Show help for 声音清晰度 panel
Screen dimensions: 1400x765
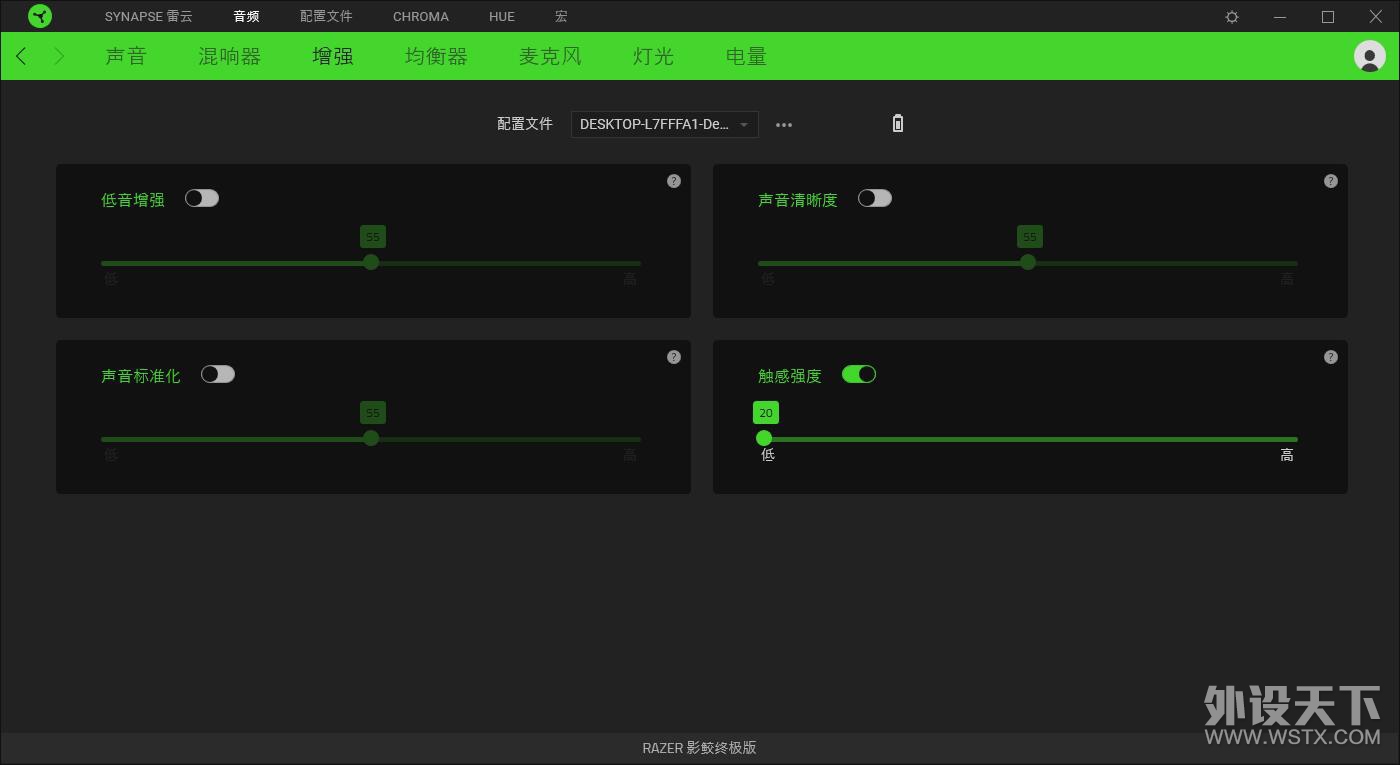coord(1331,181)
